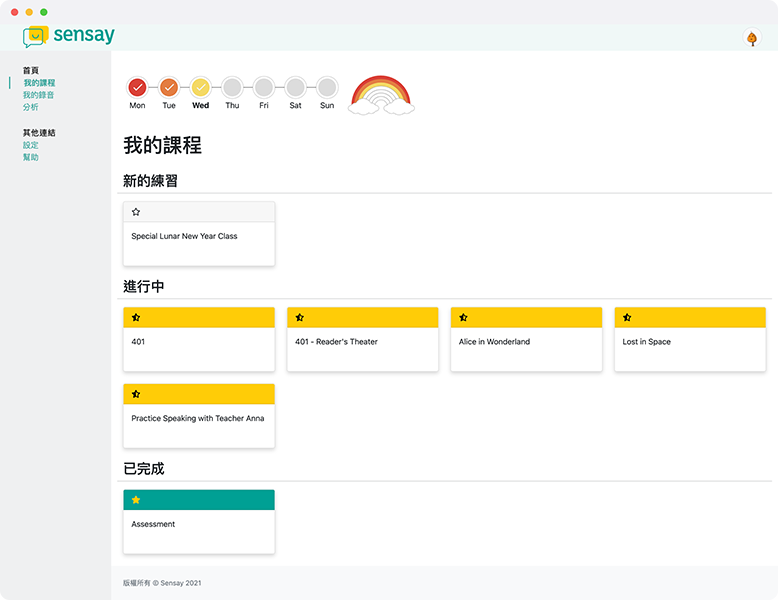Click the half star on Lost in Space
778x600 pixels.
627,317
